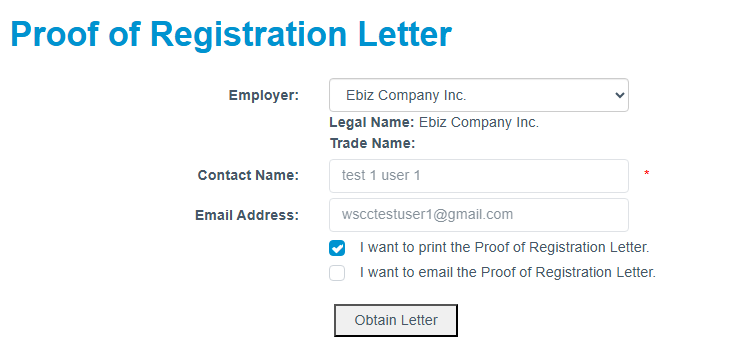Click the Email Address field label
732x360 pixels.
point(247,215)
